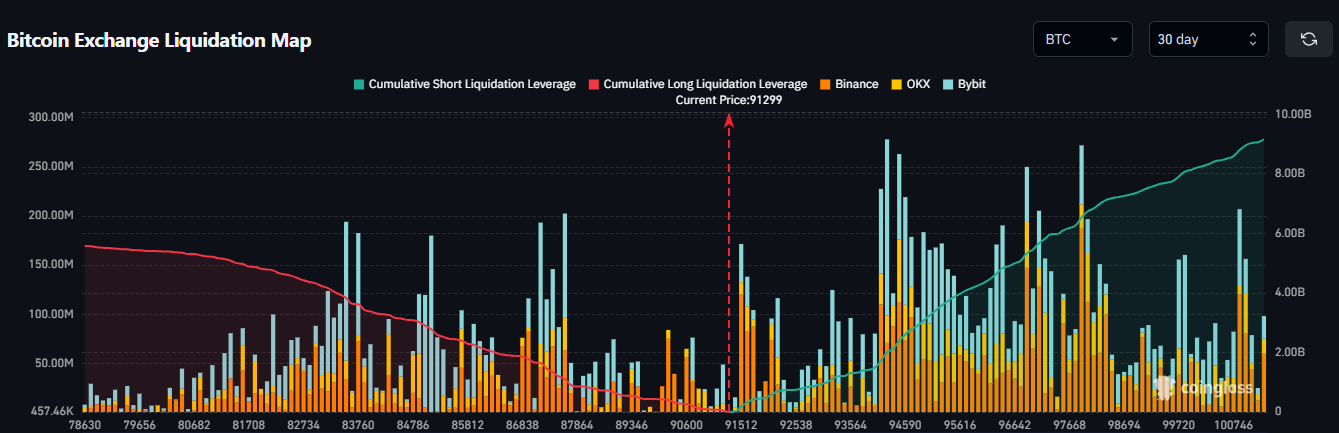Click the 79656 price axis label
The width and height of the screenshot is (1339, 433).
coord(138,425)
